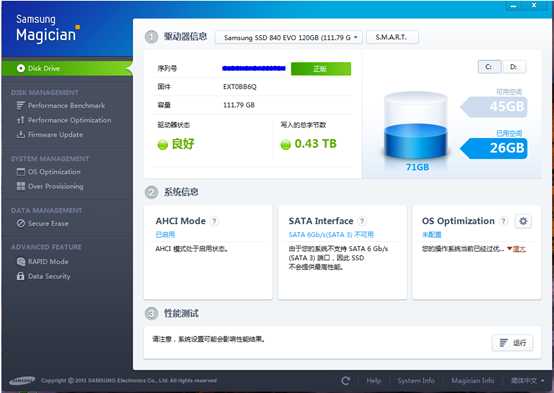This screenshot has height=393, width=554.
Task: Expand the OS Optimization details arrow link
Action: coord(517,249)
